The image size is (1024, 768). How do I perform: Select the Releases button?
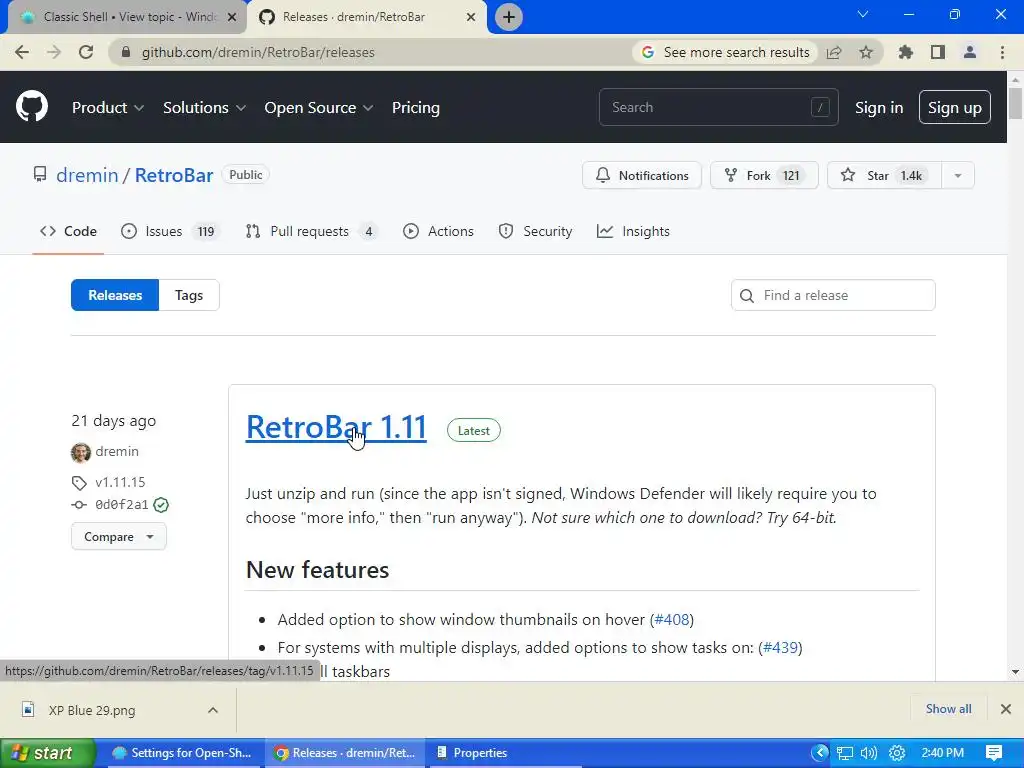tap(115, 295)
